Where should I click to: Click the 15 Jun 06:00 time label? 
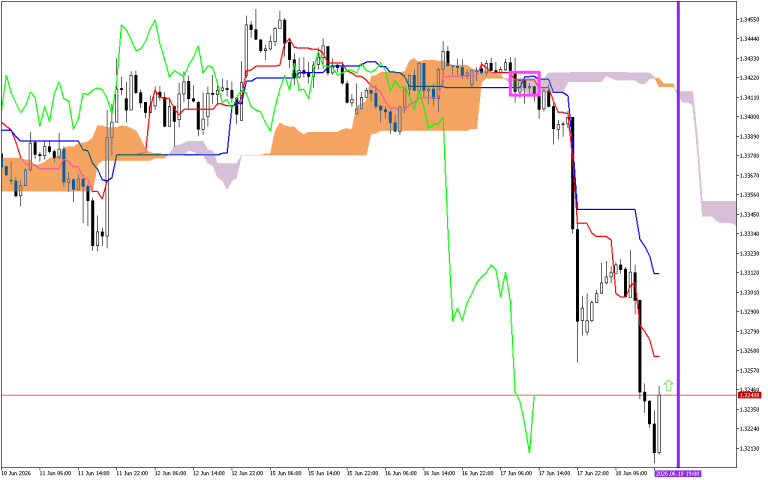[286, 473]
